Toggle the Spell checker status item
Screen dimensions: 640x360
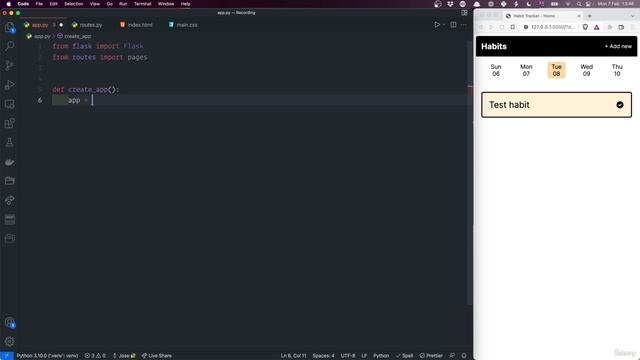click(x=404, y=356)
